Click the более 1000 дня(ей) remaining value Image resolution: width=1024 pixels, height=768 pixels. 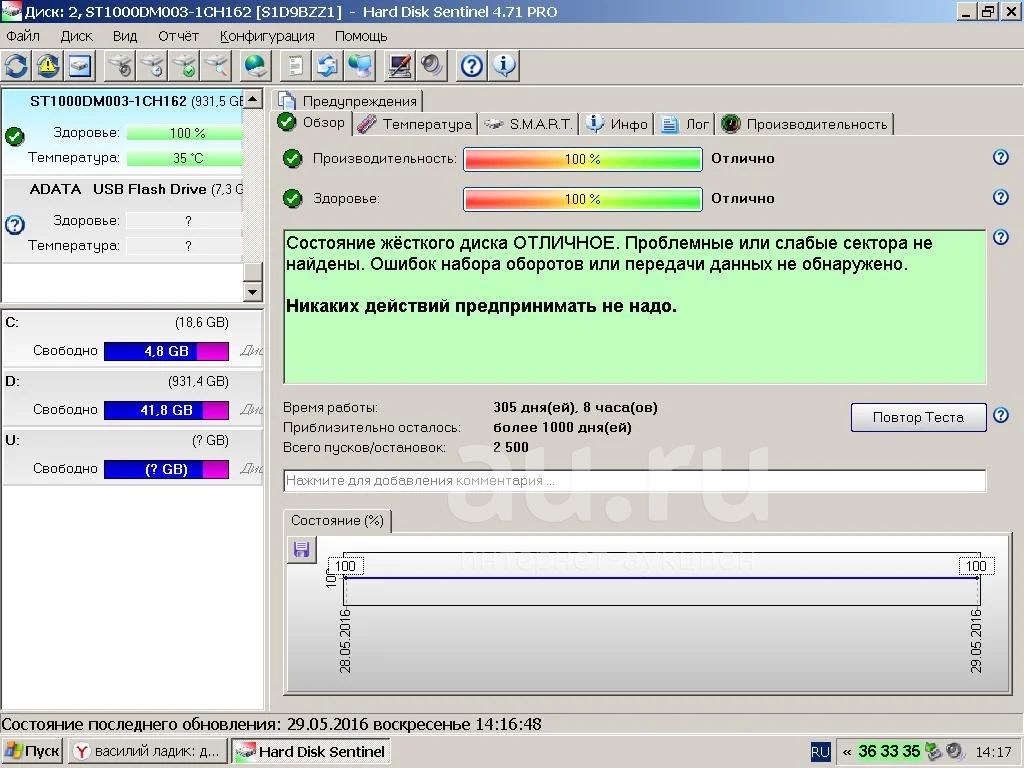[562, 428]
